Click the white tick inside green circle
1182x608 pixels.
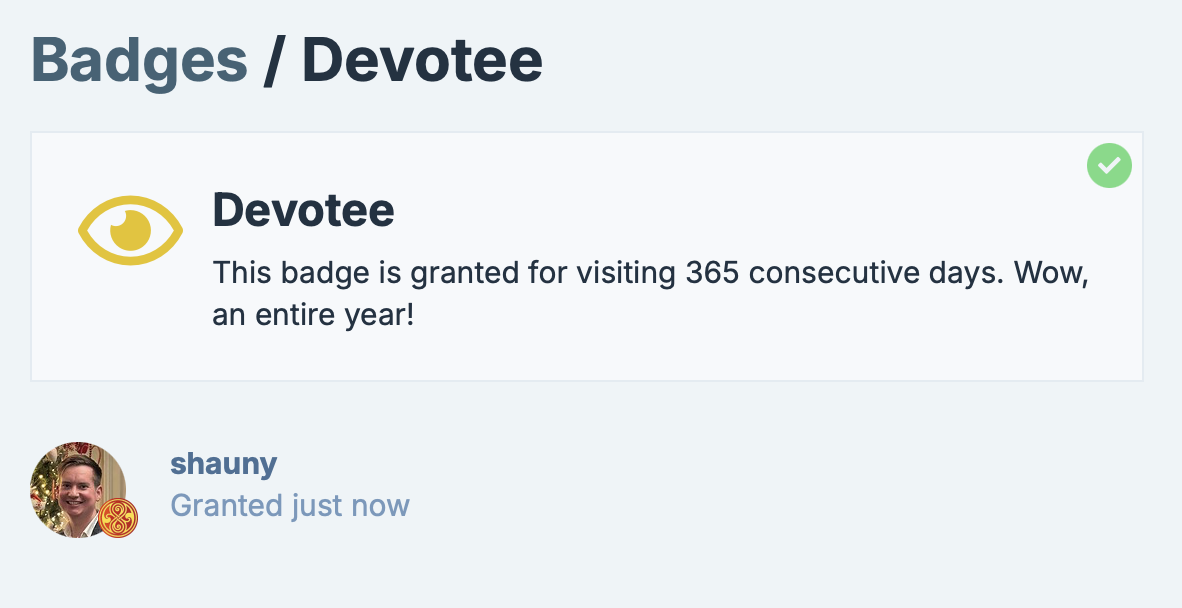coord(1109,165)
